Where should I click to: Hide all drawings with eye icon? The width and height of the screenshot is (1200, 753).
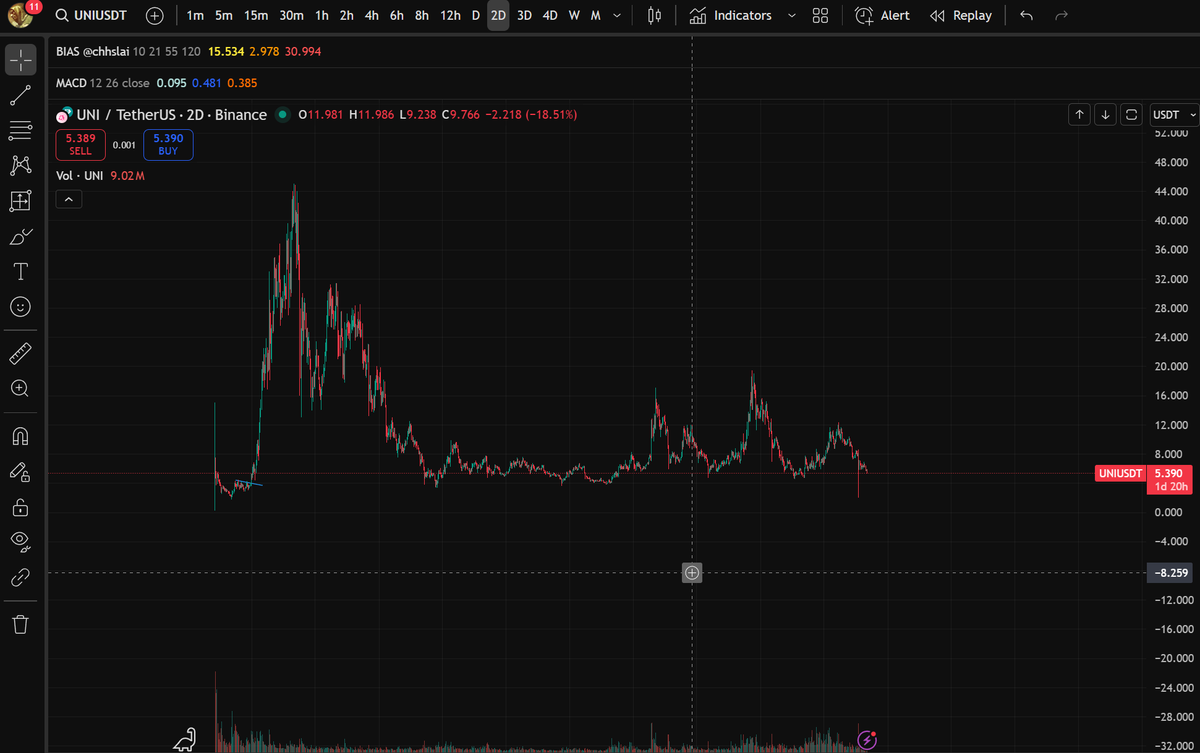tap(20, 542)
